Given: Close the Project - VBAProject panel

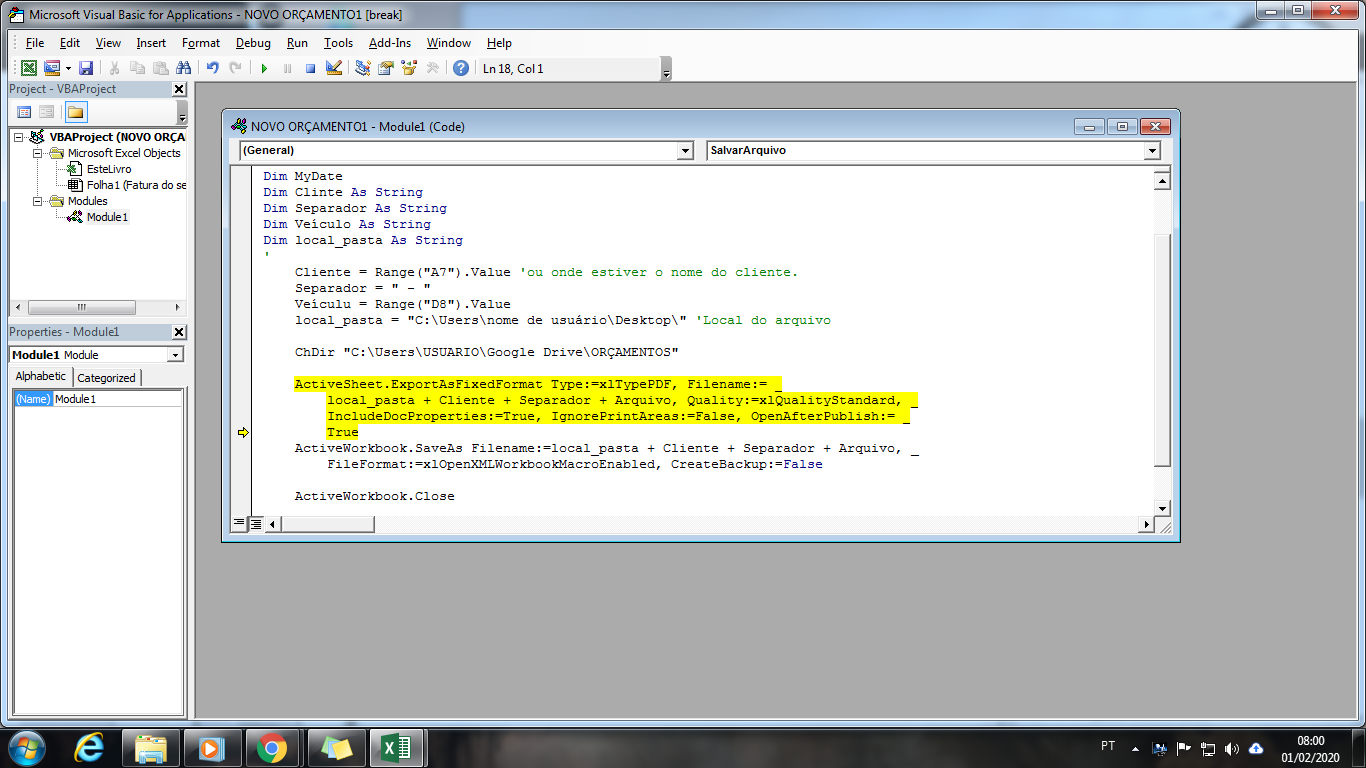Looking at the screenshot, I should pyautogui.click(x=179, y=89).
